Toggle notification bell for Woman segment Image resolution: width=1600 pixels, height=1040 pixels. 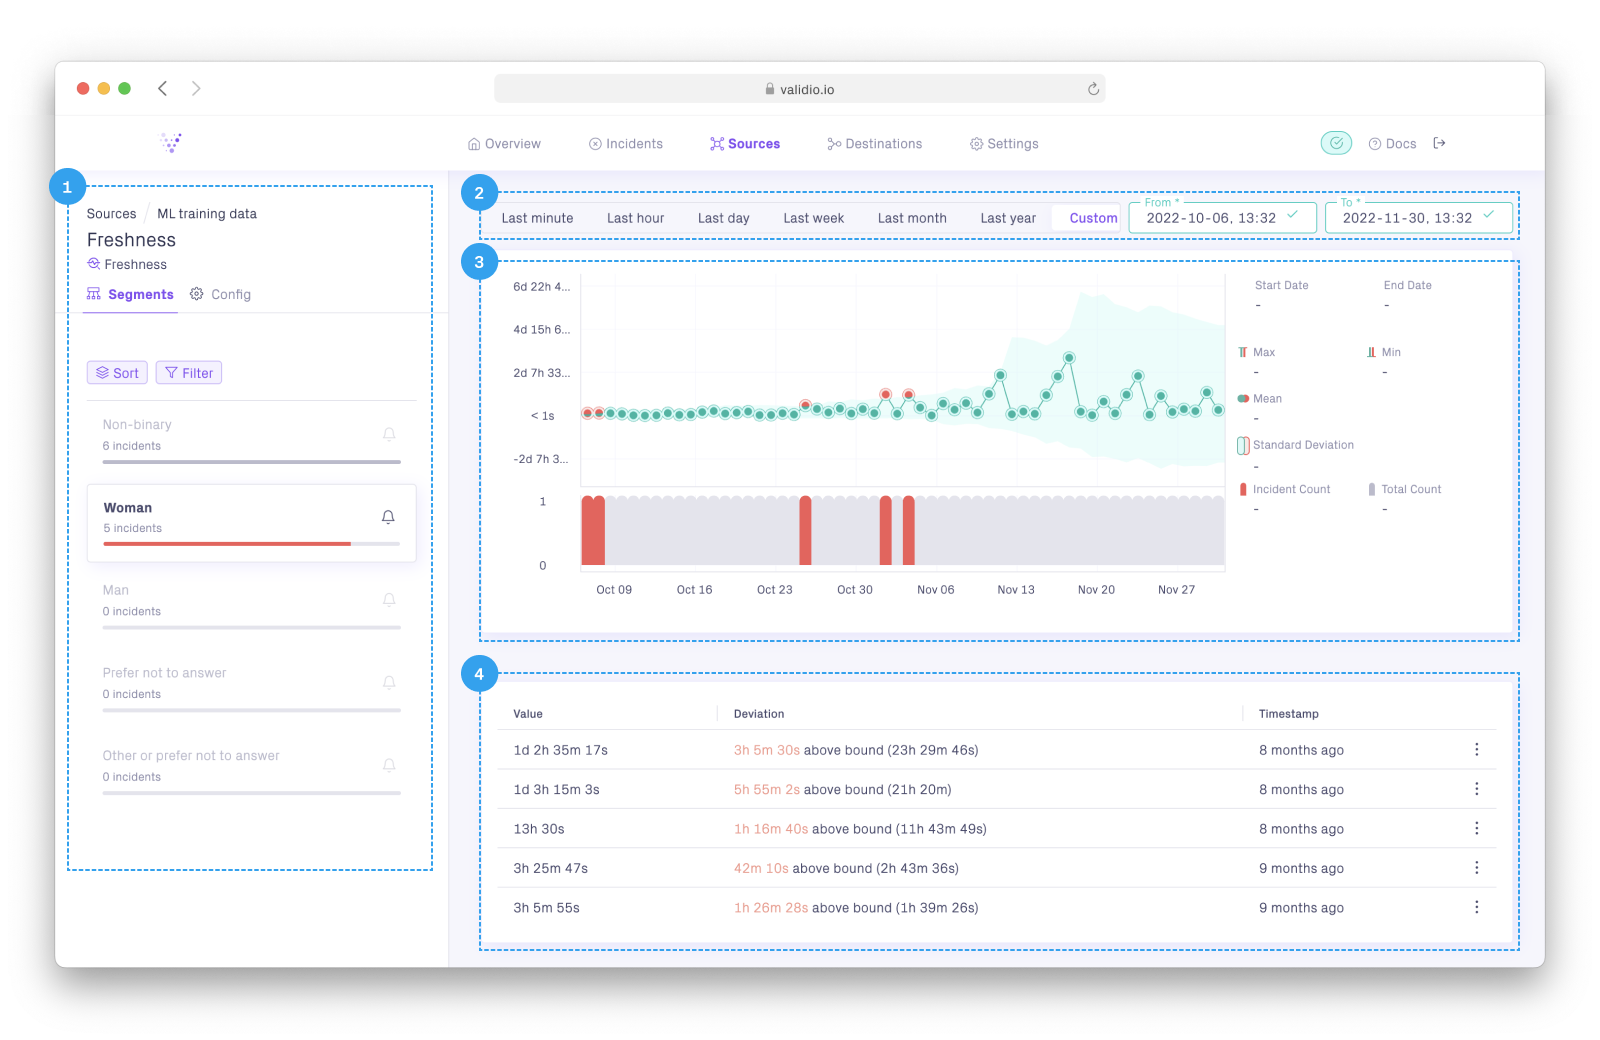coord(388,517)
